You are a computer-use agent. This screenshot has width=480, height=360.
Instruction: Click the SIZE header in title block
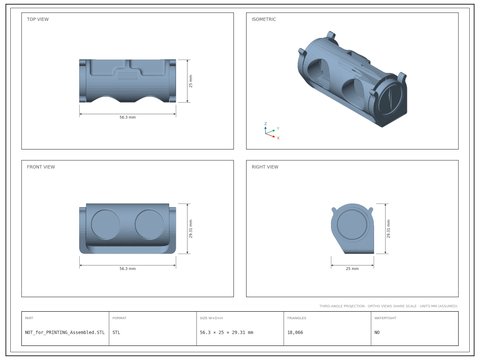pyautogui.click(x=211, y=318)
